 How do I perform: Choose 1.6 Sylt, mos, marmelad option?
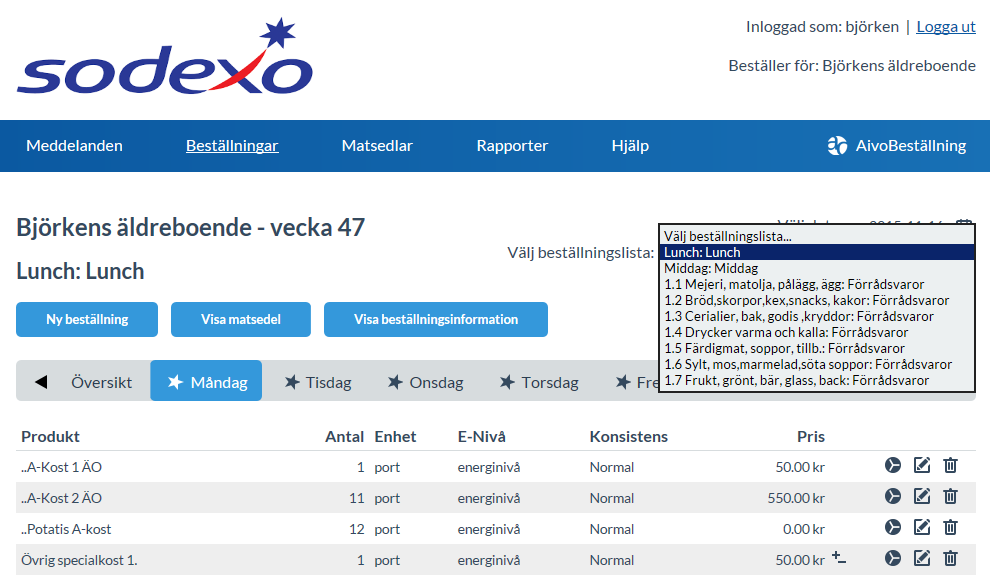point(816,364)
